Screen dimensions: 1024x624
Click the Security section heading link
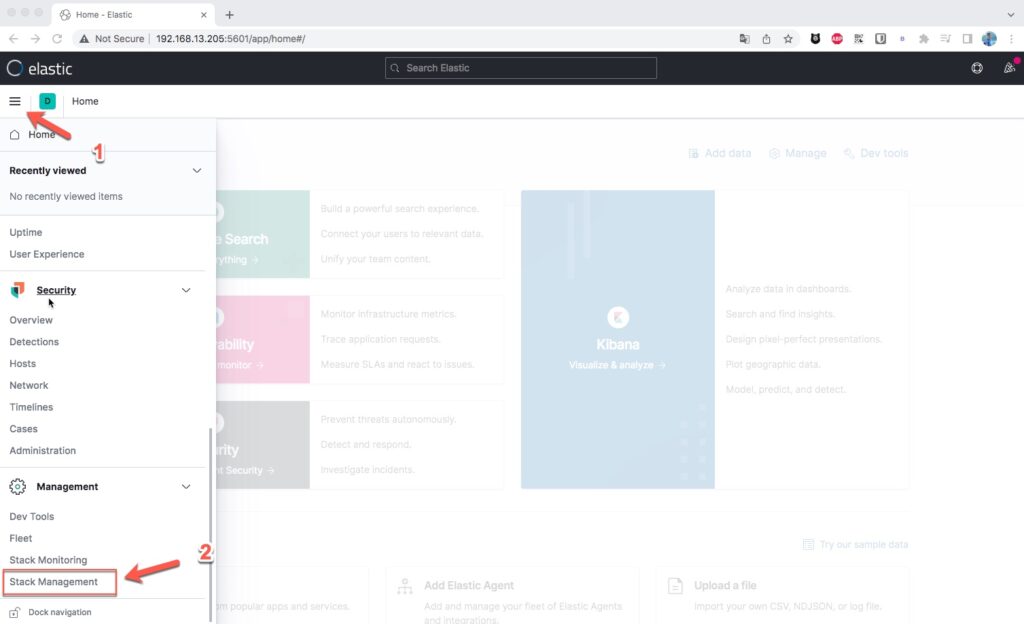[56, 290]
